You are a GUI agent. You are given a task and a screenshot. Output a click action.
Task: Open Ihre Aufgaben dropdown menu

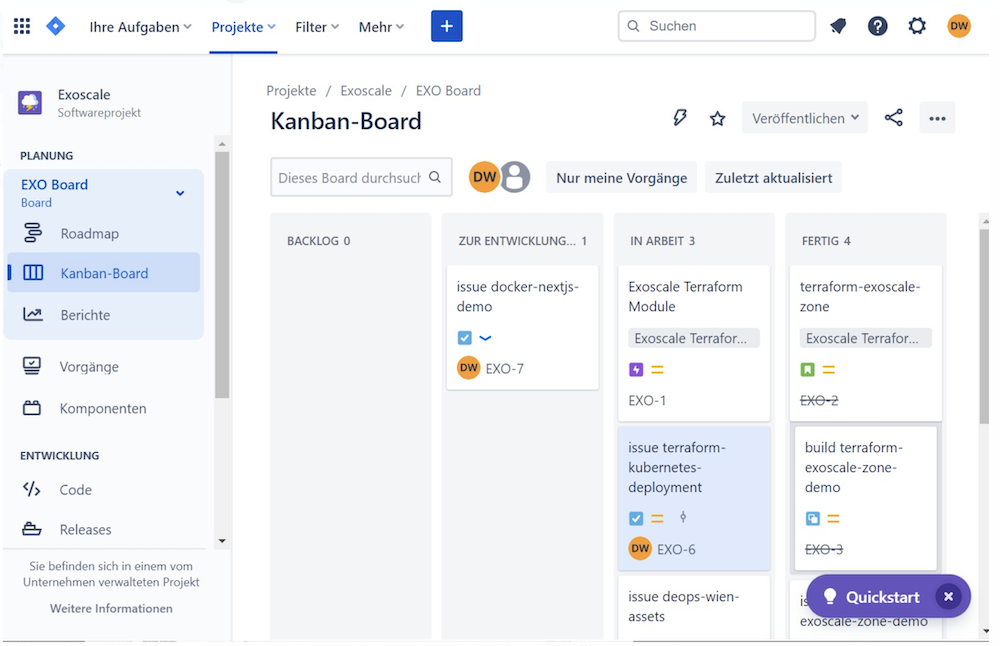[x=140, y=27]
